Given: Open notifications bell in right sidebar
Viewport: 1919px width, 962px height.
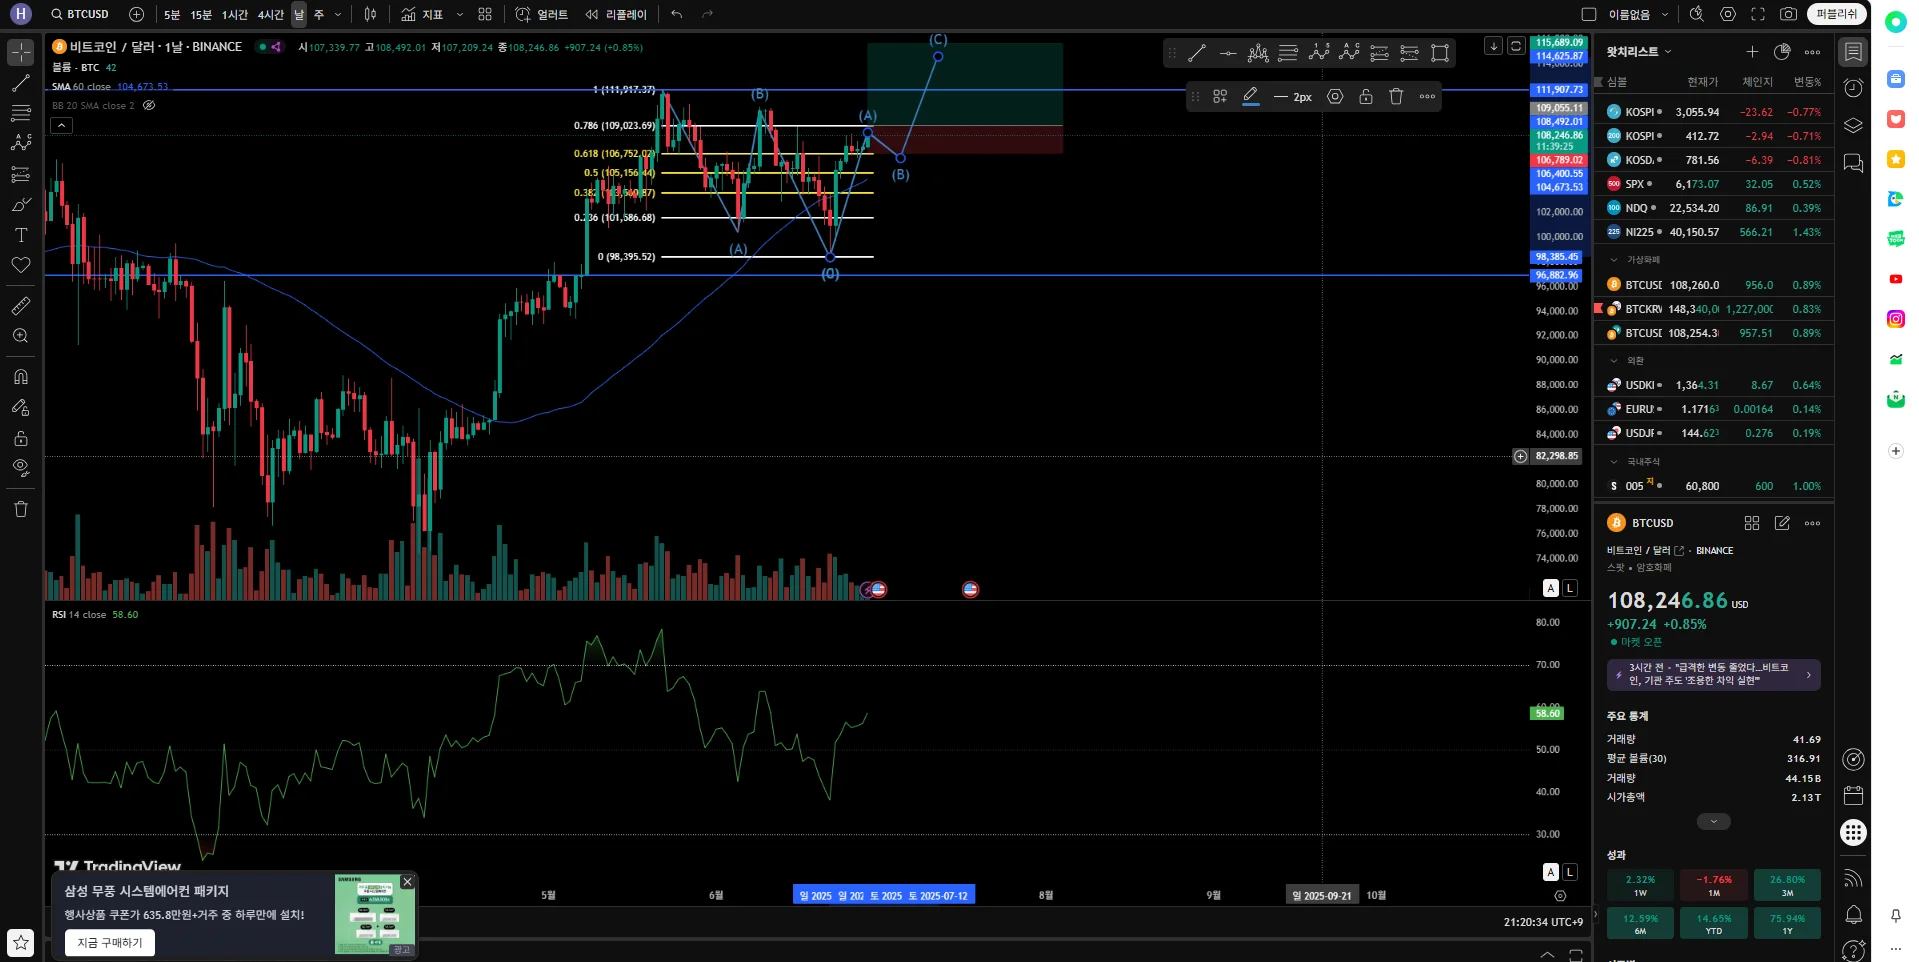Looking at the screenshot, I should coord(1853,914).
